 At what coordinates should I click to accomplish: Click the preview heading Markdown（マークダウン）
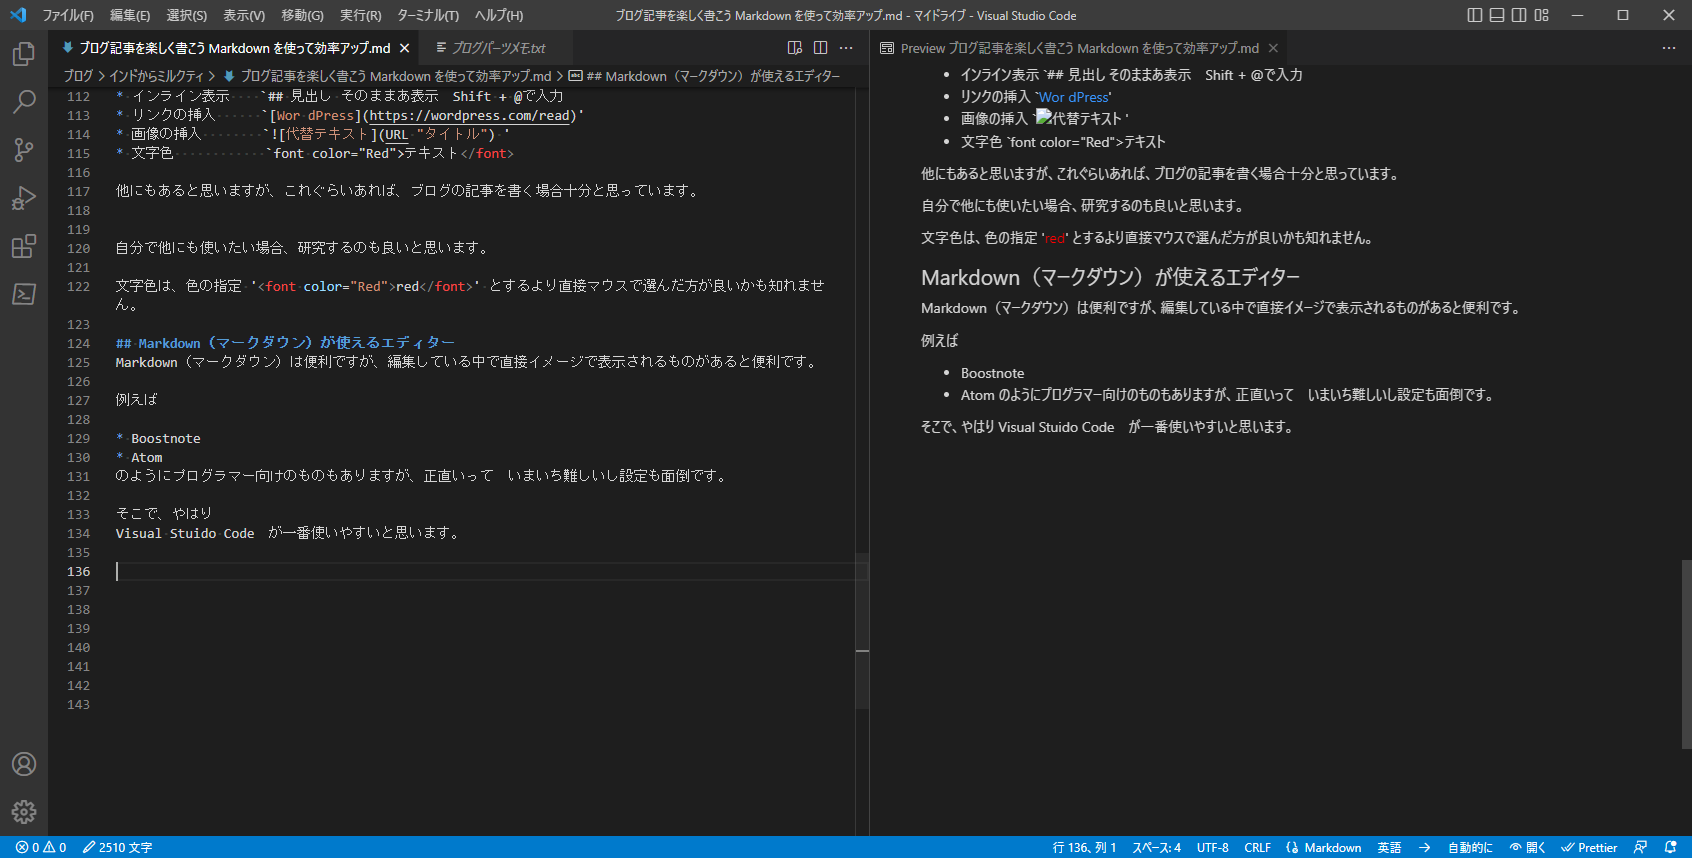pos(1110,278)
